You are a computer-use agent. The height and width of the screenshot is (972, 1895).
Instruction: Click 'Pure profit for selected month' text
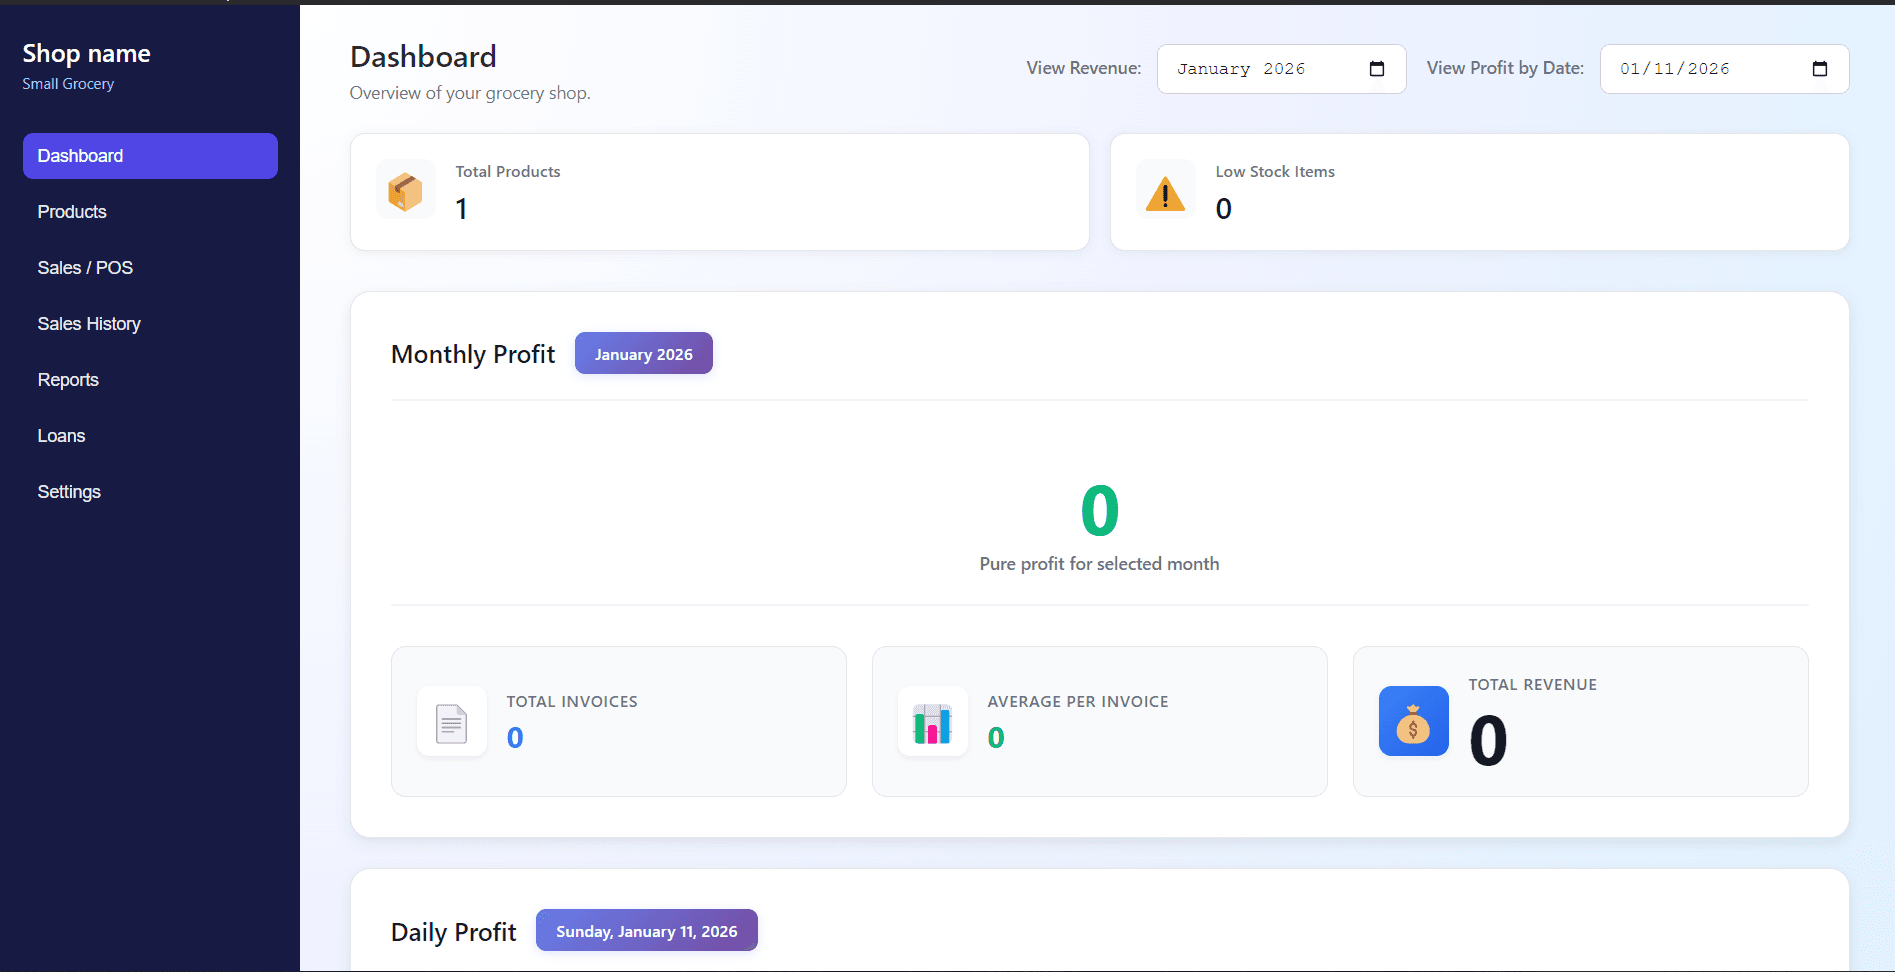1099,564
